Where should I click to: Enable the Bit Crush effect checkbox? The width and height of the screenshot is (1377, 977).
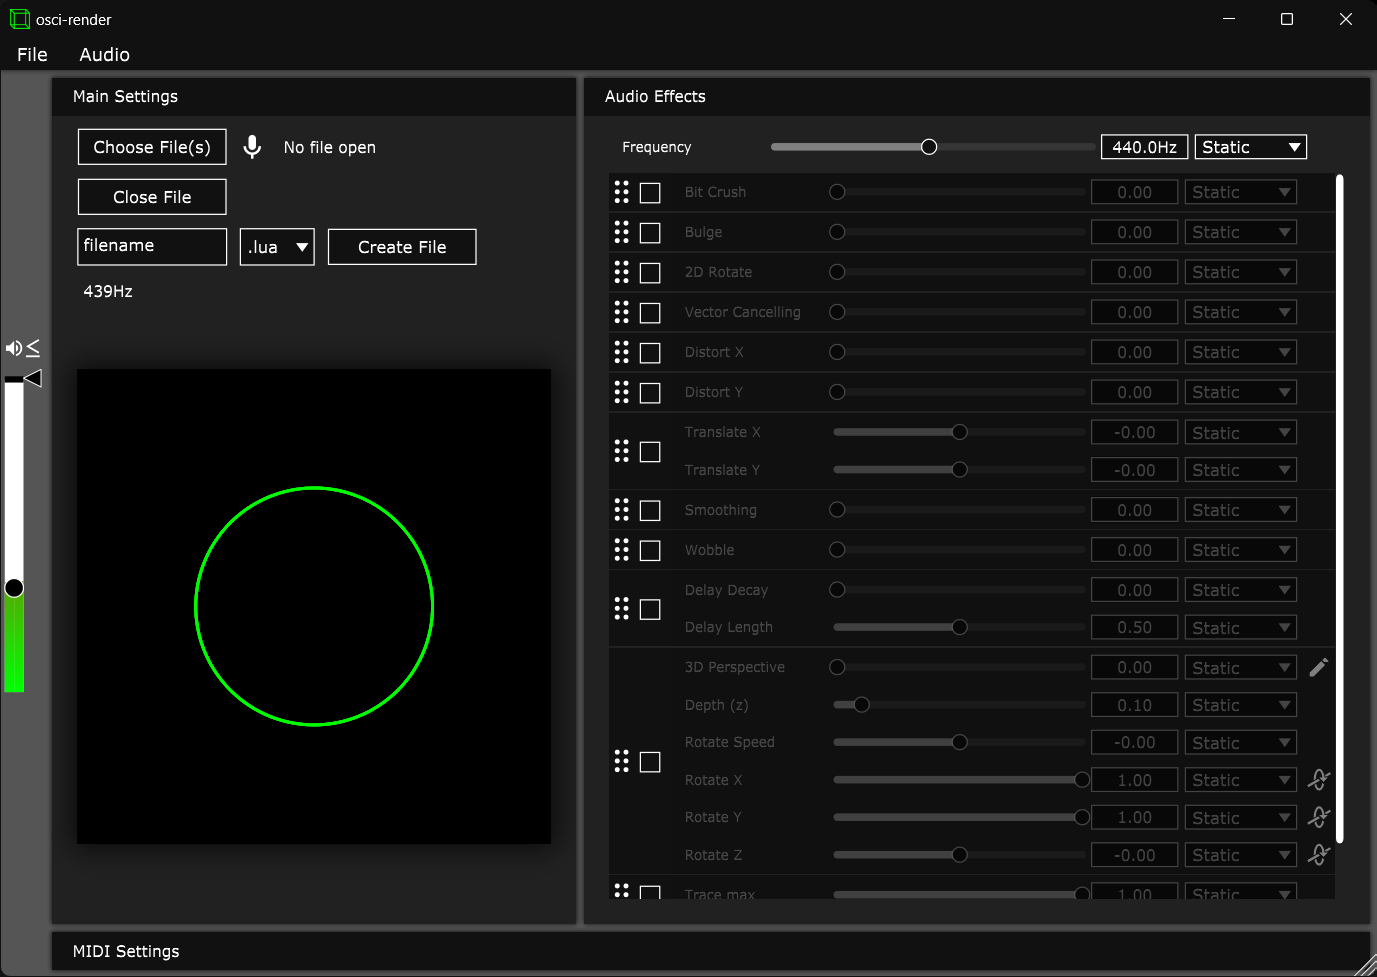coord(650,193)
